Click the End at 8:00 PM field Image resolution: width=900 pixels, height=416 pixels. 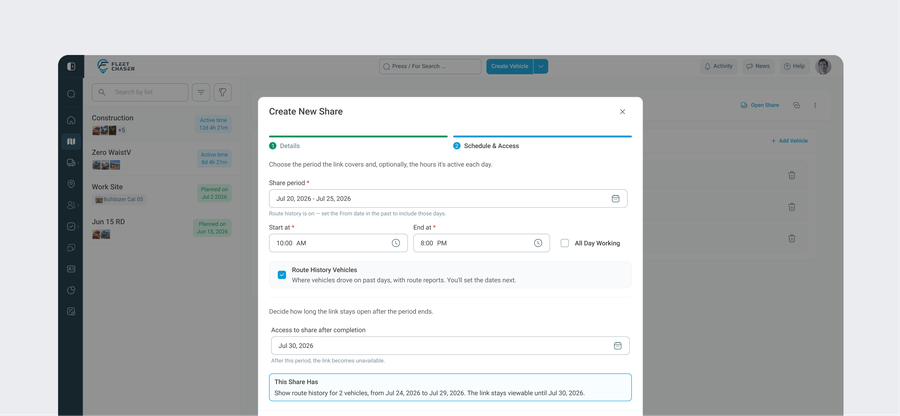[481, 243]
